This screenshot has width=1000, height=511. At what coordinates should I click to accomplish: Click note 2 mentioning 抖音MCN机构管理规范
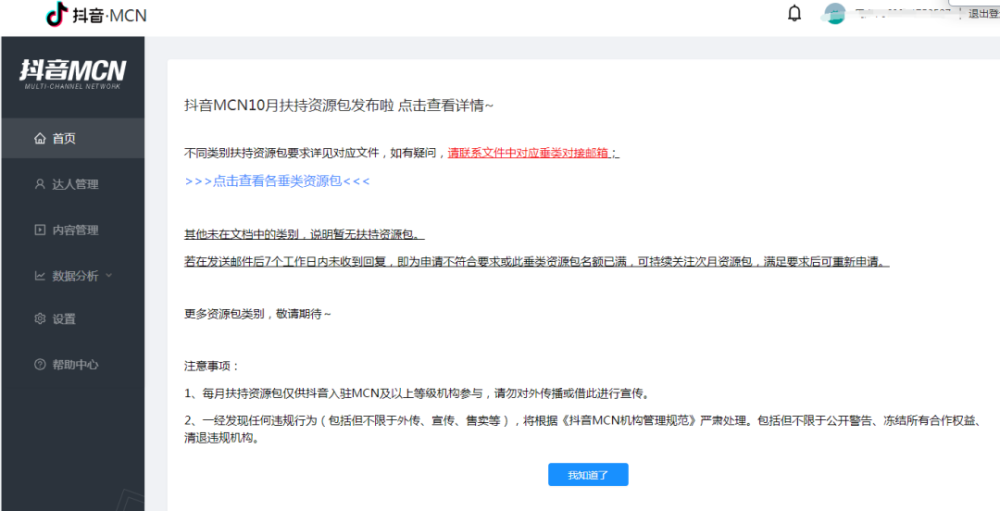tap(582, 429)
